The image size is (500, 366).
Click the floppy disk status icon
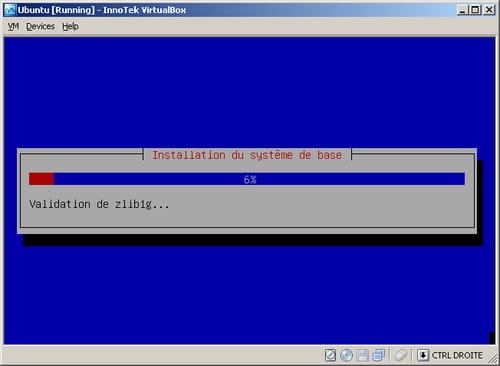click(x=363, y=355)
